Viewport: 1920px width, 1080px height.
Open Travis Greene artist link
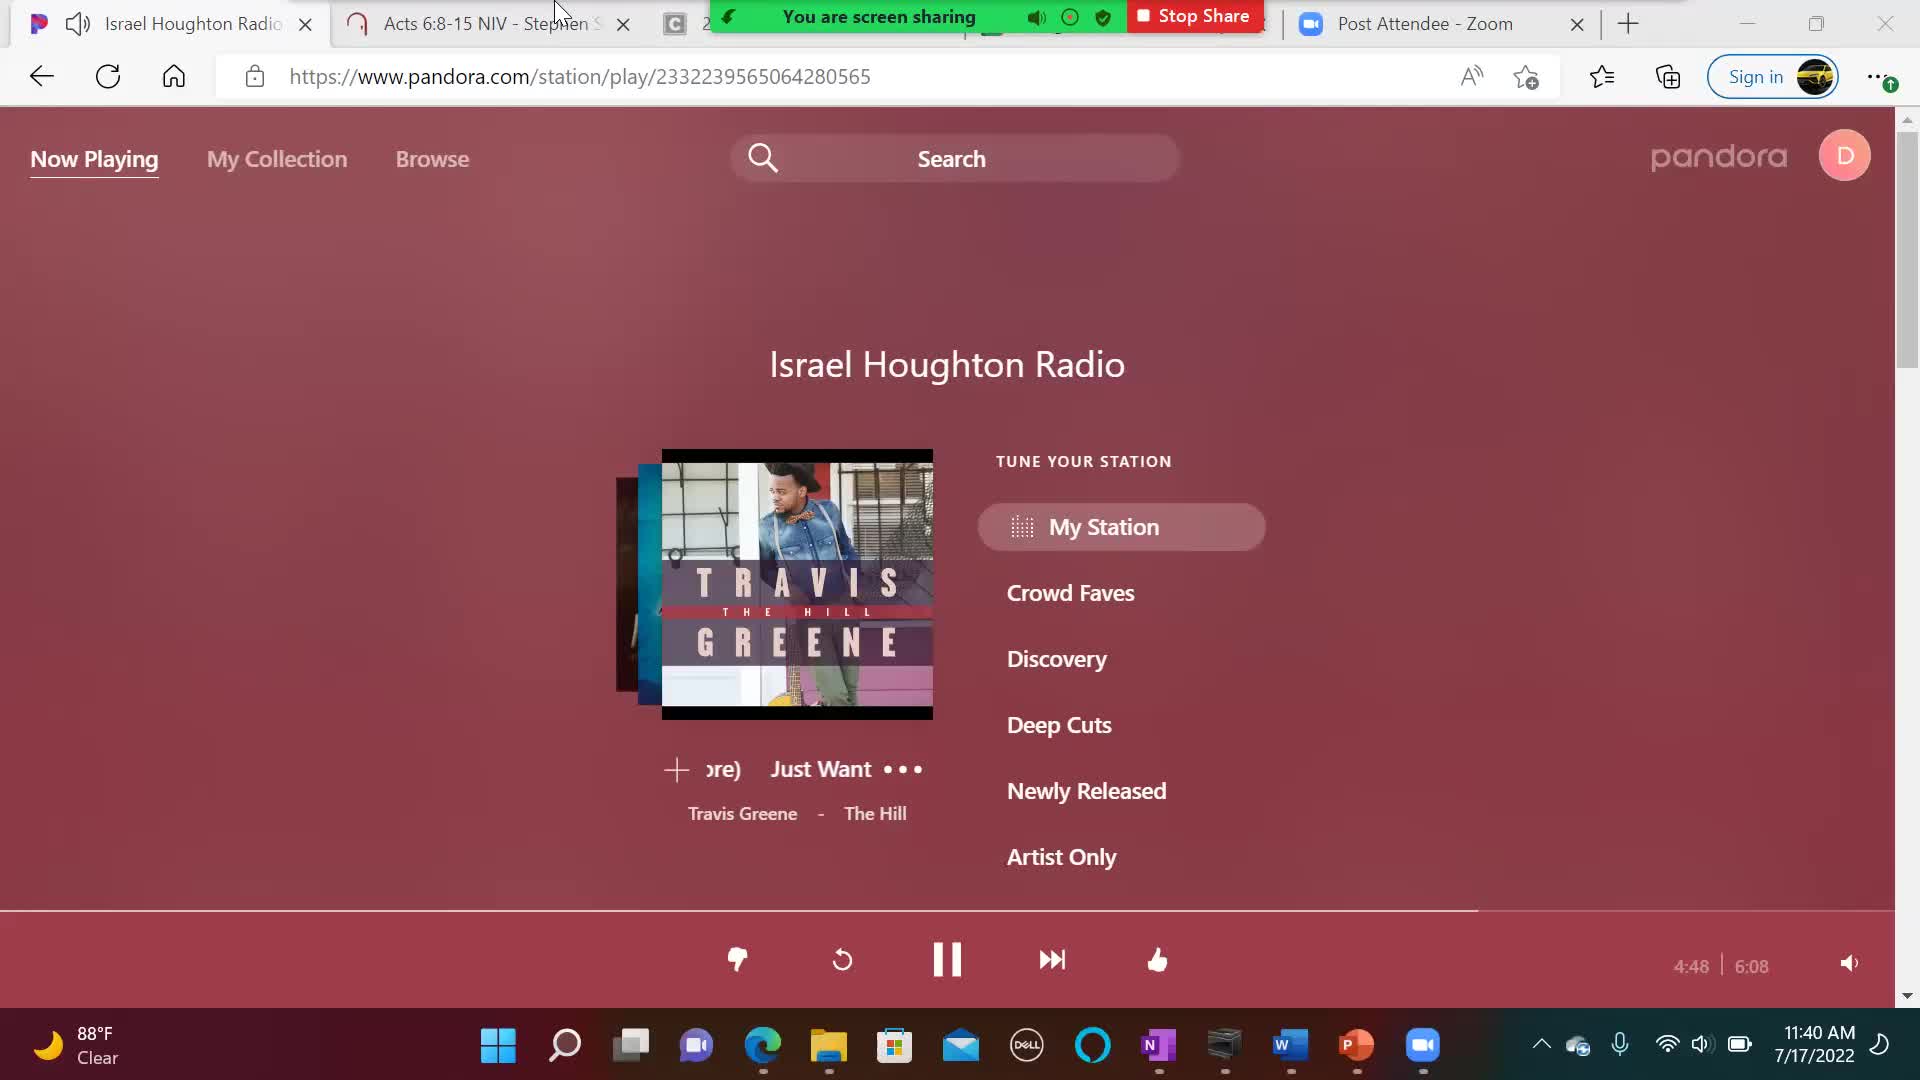tap(742, 814)
